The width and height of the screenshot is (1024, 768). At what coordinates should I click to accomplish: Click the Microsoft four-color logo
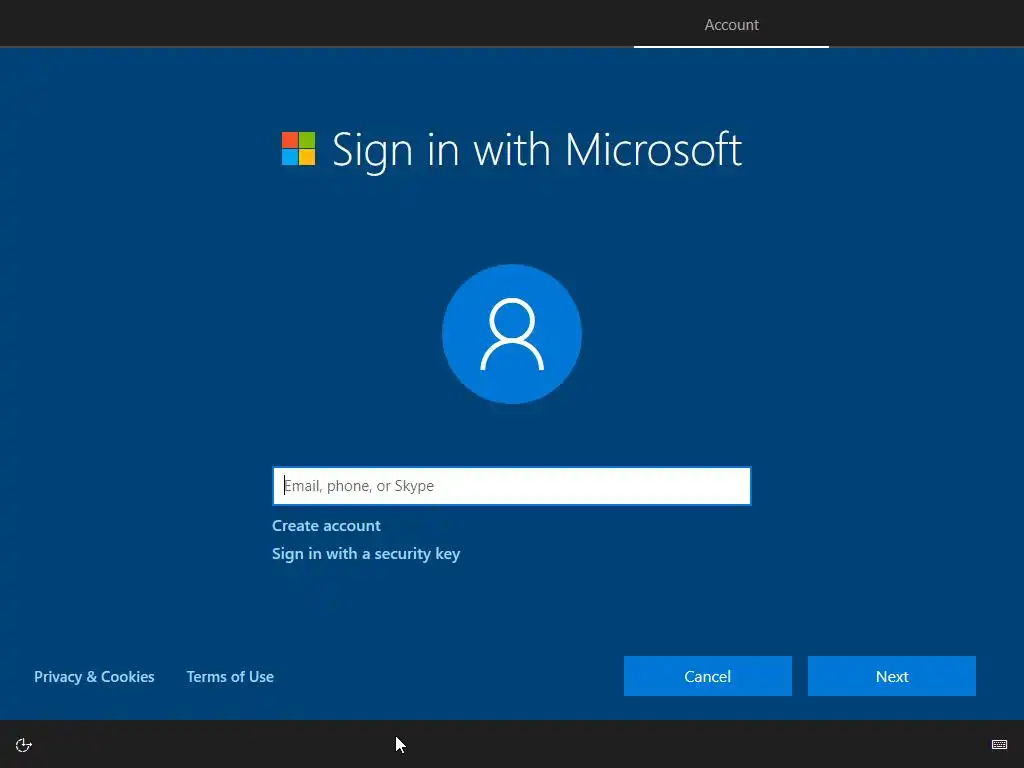(298, 149)
